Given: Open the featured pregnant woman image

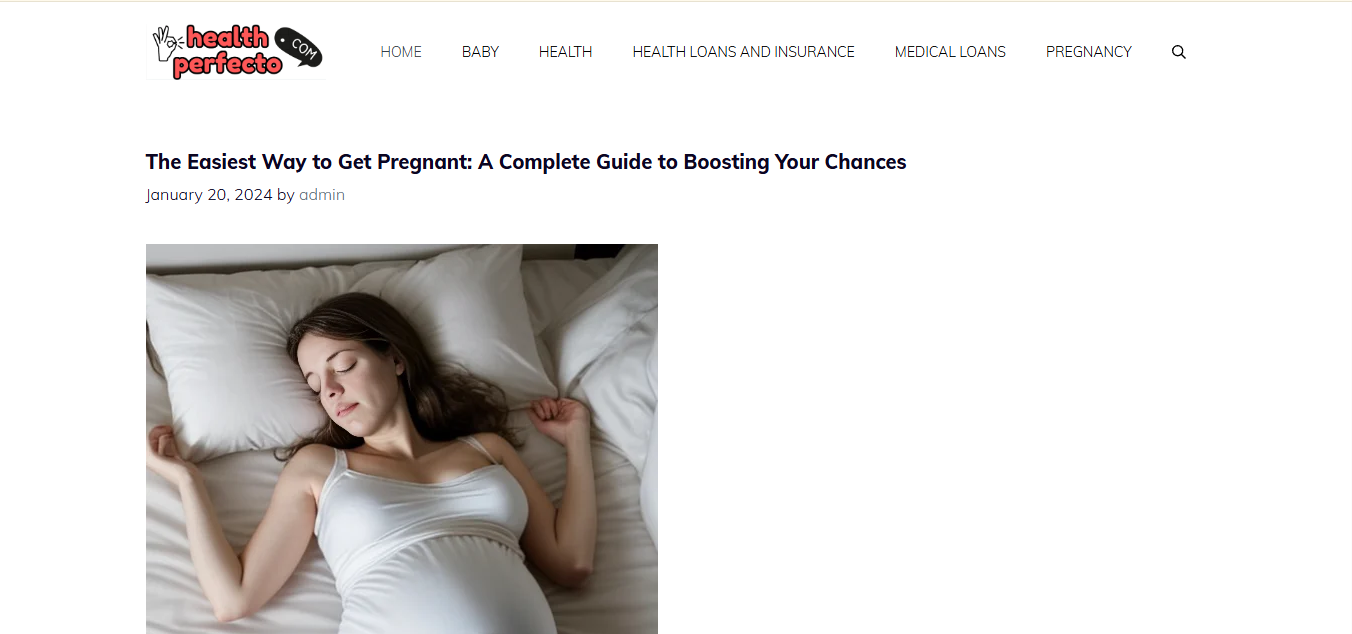Looking at the screenshot, I should point(402,439).
